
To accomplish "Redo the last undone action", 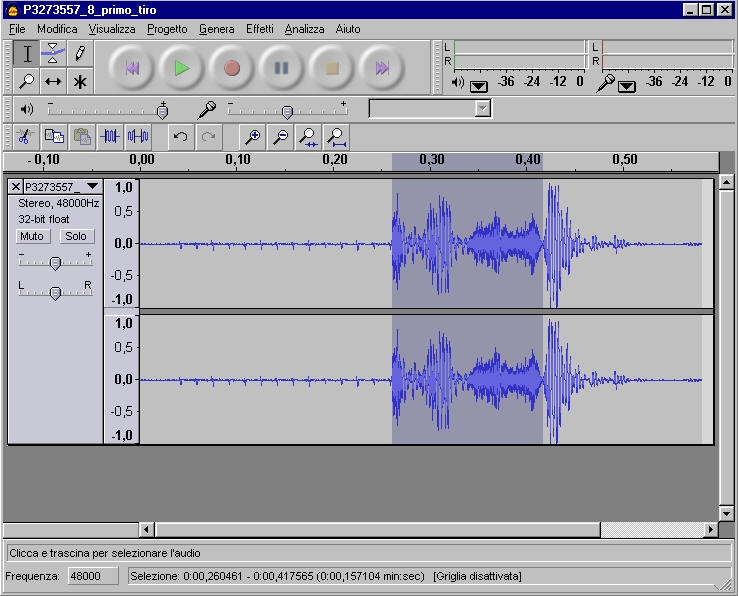I will coord(209,137).
